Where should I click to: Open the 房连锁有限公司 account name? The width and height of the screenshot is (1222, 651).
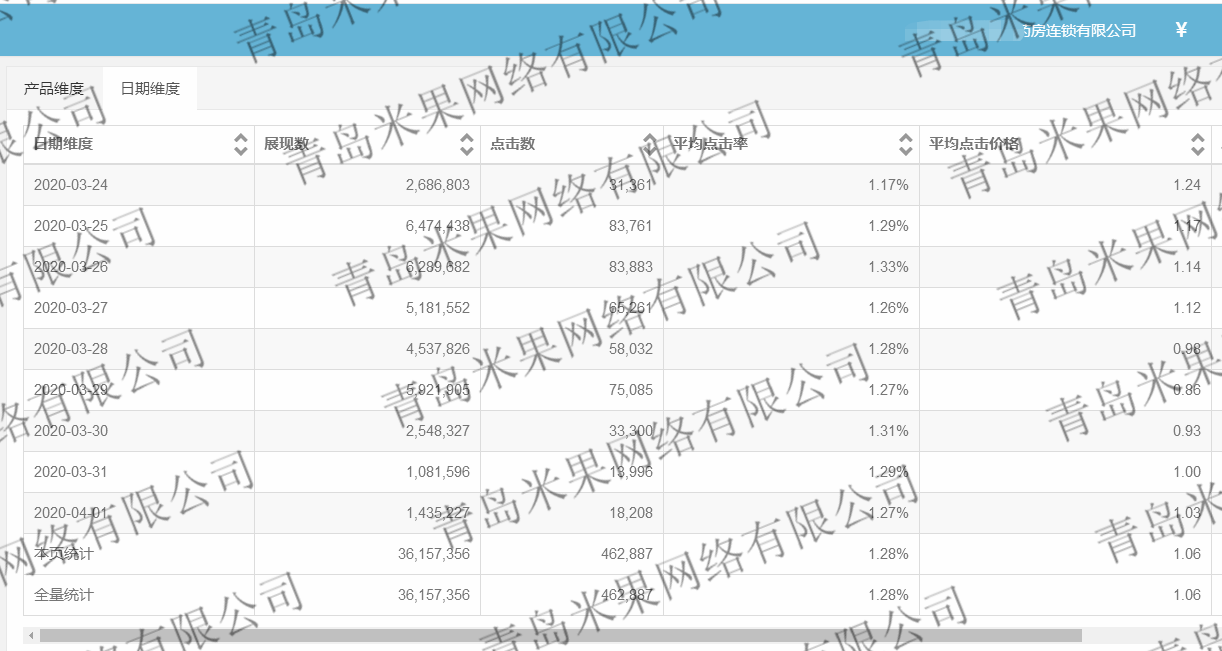coord(1078,31)
